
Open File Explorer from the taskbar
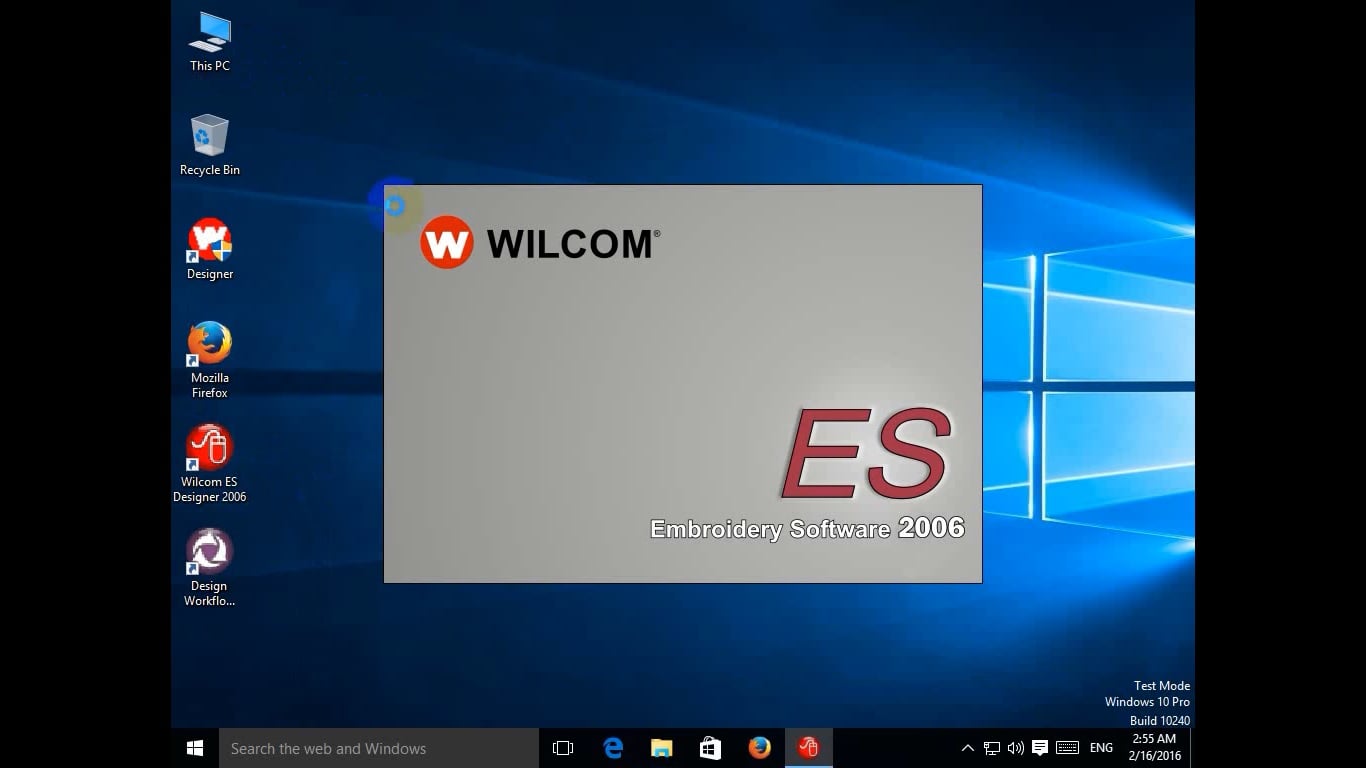(662, 748)
